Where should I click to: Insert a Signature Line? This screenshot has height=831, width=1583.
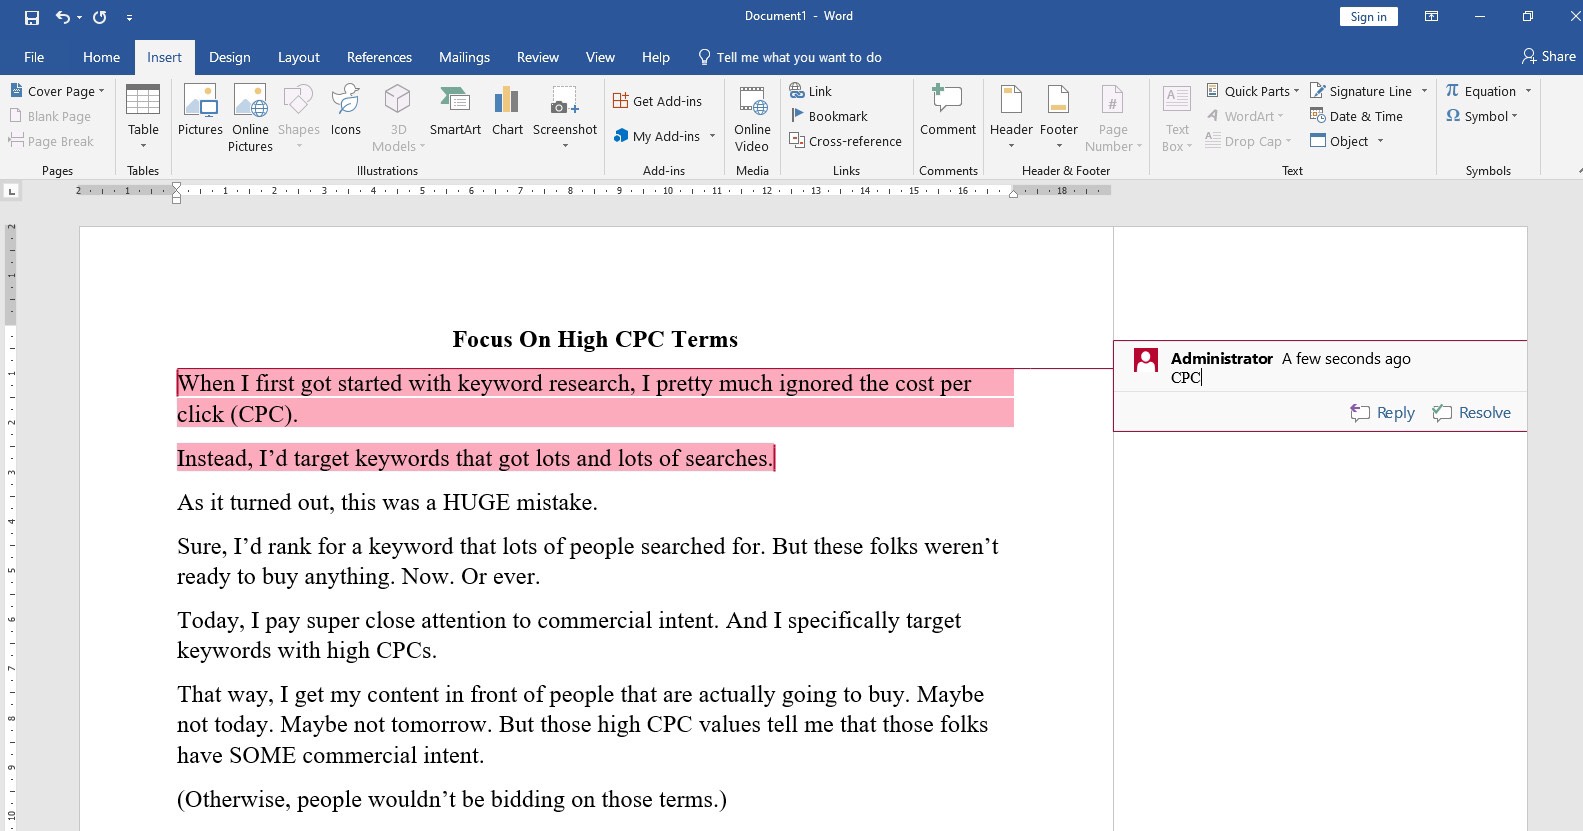[x=1361, y=91]
